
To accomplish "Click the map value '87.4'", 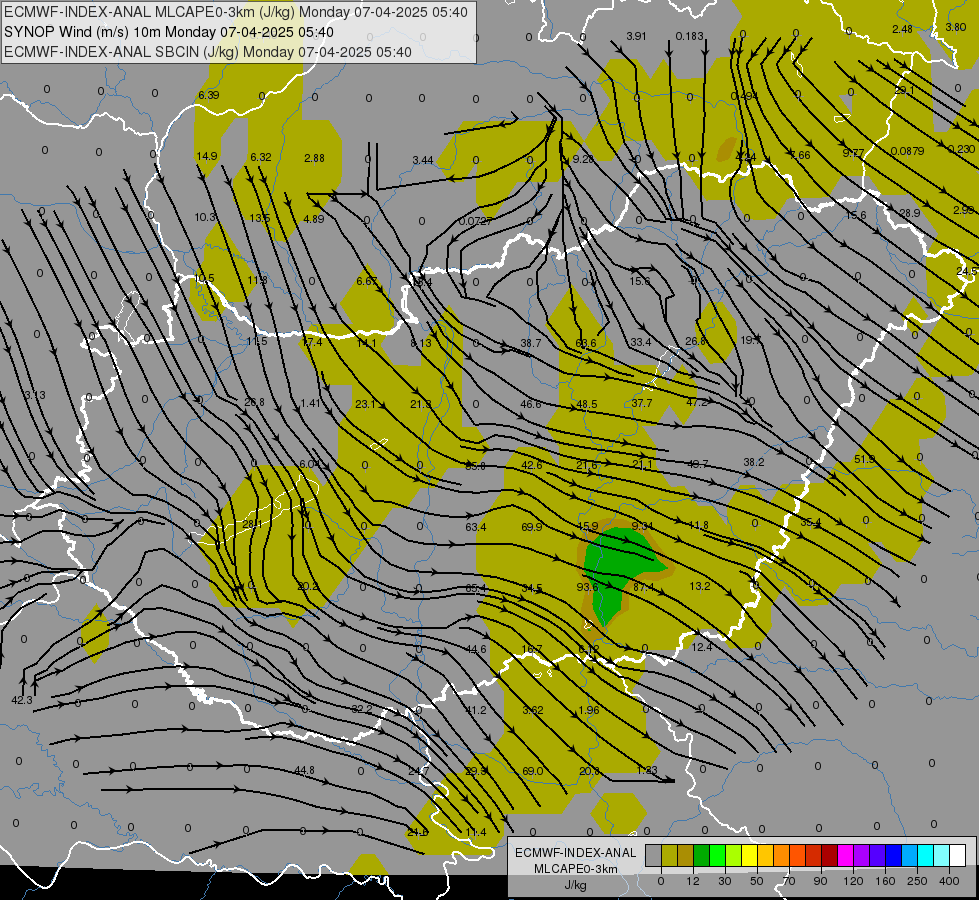I will [644, 587].
